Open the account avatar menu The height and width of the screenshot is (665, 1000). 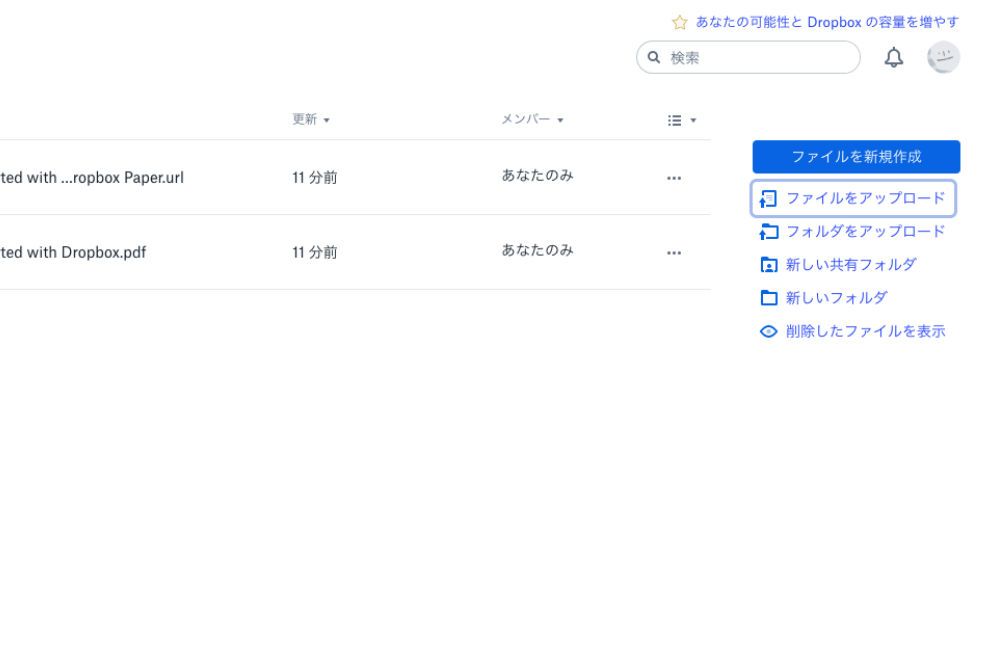point(943,58)
